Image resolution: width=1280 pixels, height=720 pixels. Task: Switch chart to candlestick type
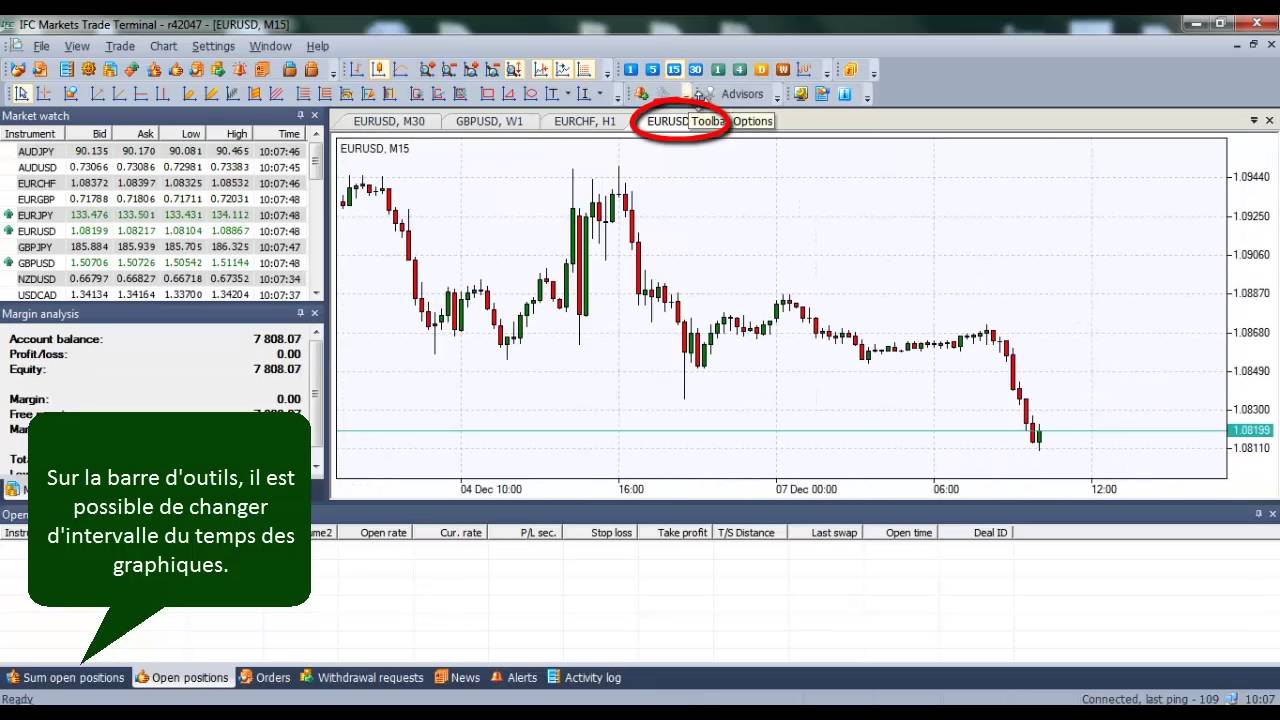[x=378, y=70]
